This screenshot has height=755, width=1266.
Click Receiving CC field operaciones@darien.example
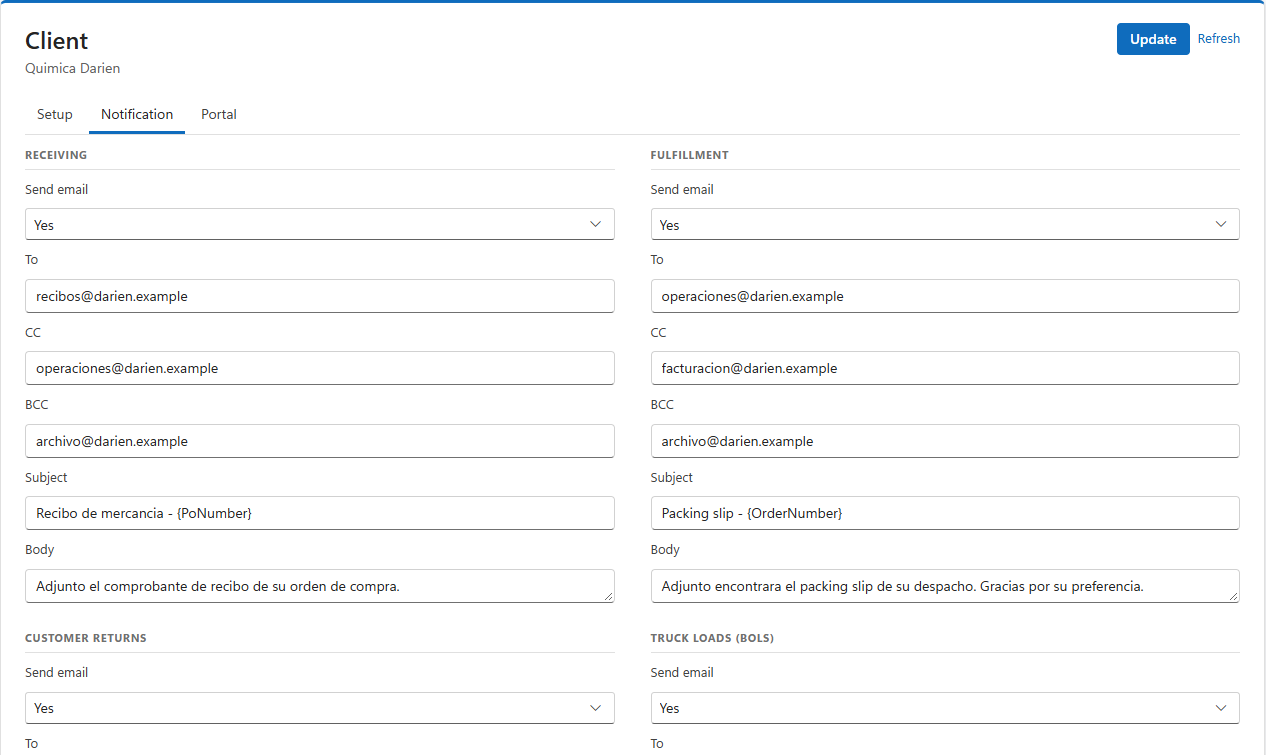click(x=320, y=368)
